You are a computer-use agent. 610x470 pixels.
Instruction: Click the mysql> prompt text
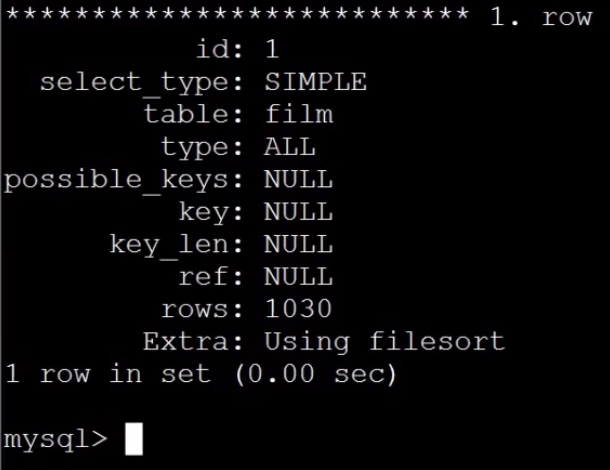coord(56,440)
